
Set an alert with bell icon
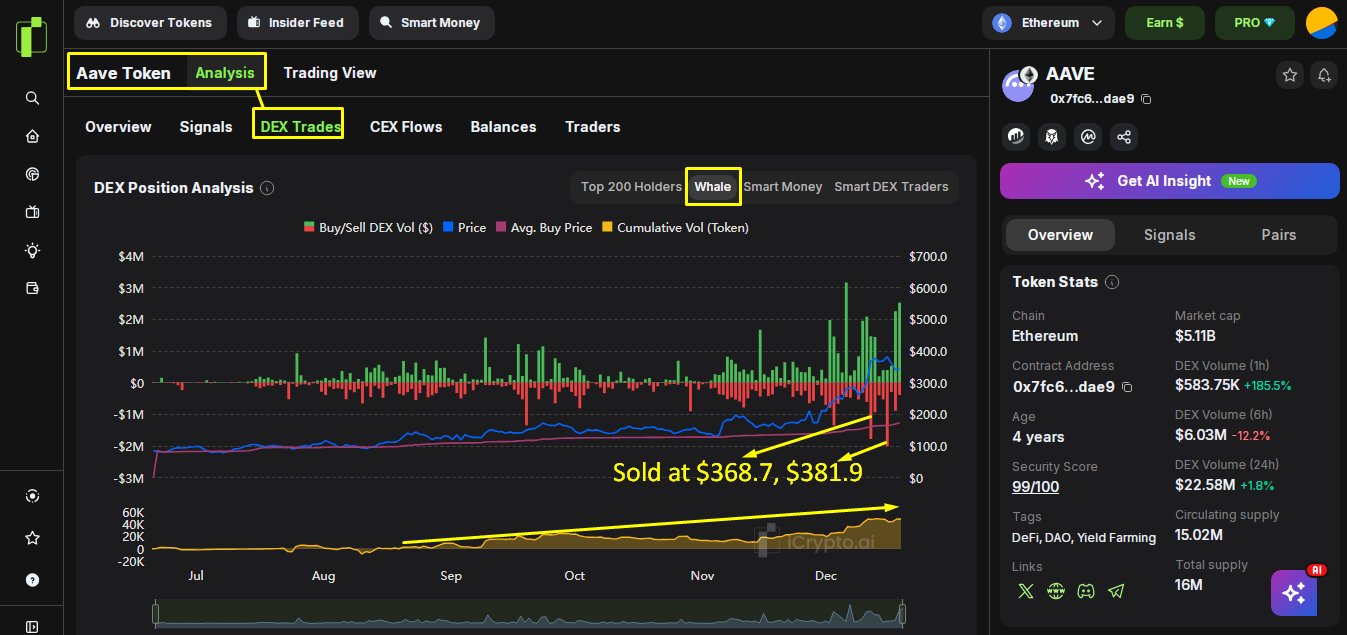pyautogui.click(x=1324, y=75)
